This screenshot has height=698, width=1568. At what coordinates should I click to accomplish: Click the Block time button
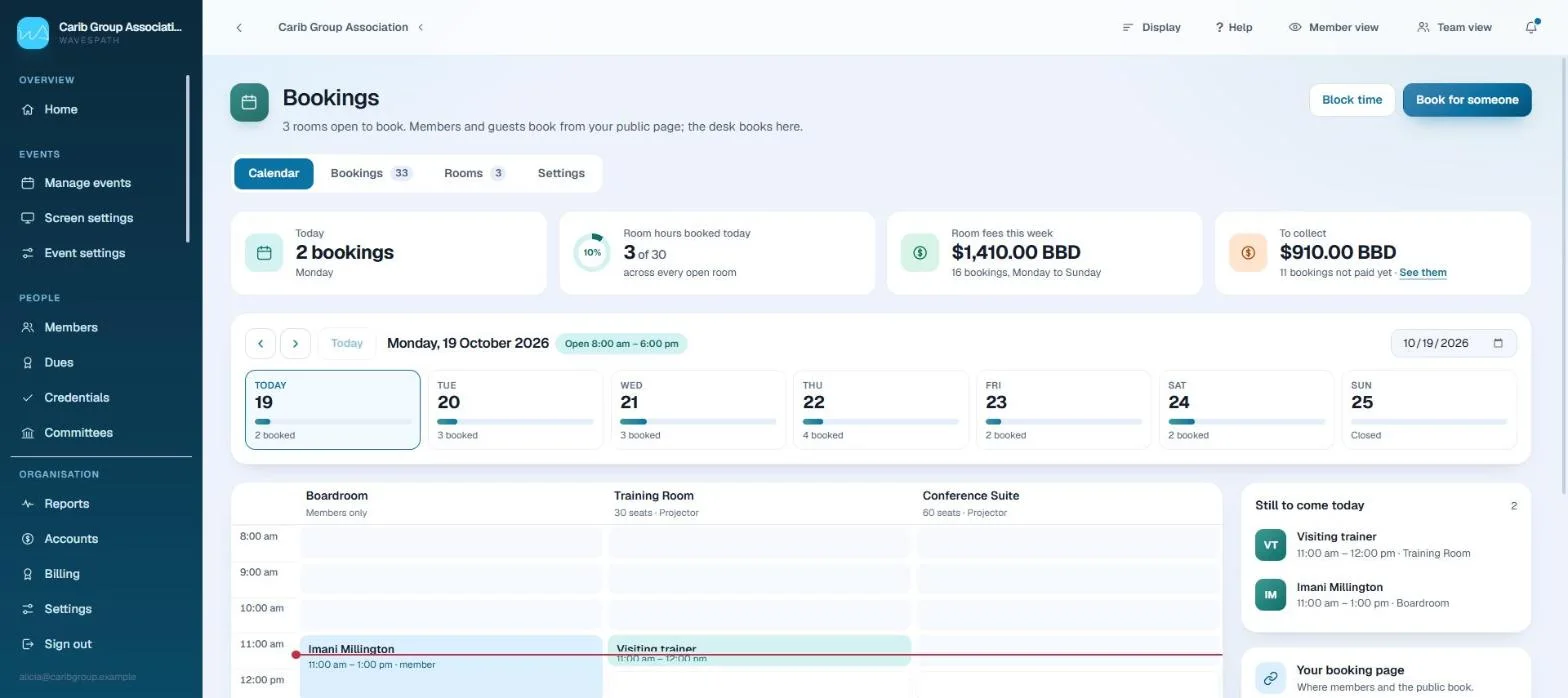point(1352,100)
